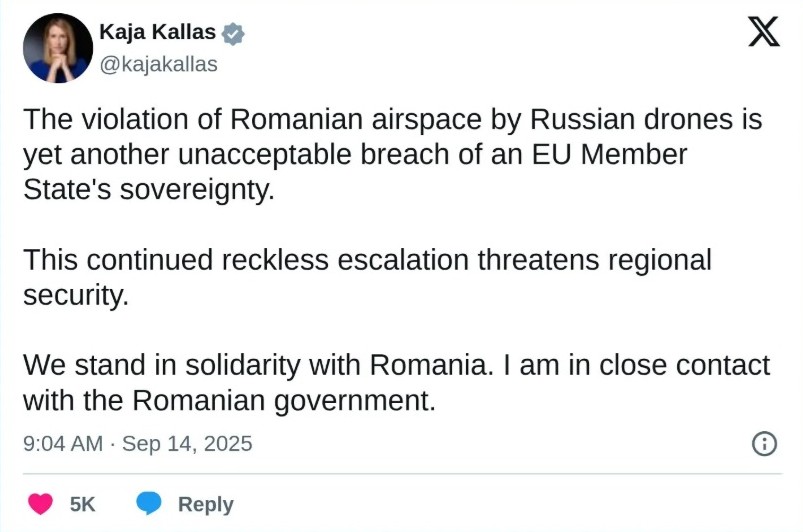803x532 pixels.
Task: Click the 9:04 AM time in the timestamp
Action: pyautogui.click(x=62, y=443)
